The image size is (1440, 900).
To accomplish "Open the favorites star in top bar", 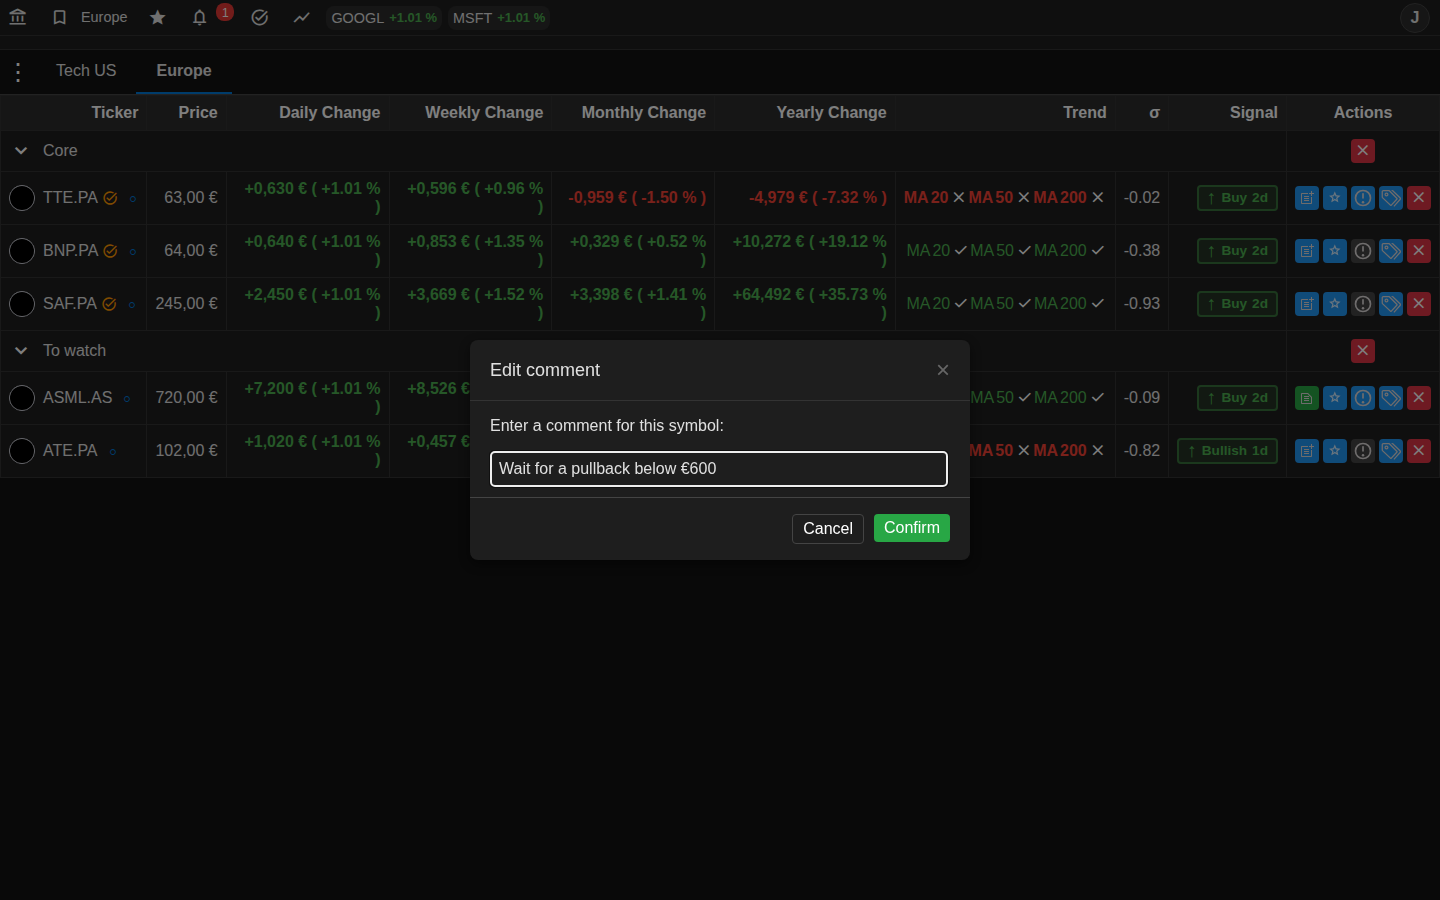I will point(158,17).
